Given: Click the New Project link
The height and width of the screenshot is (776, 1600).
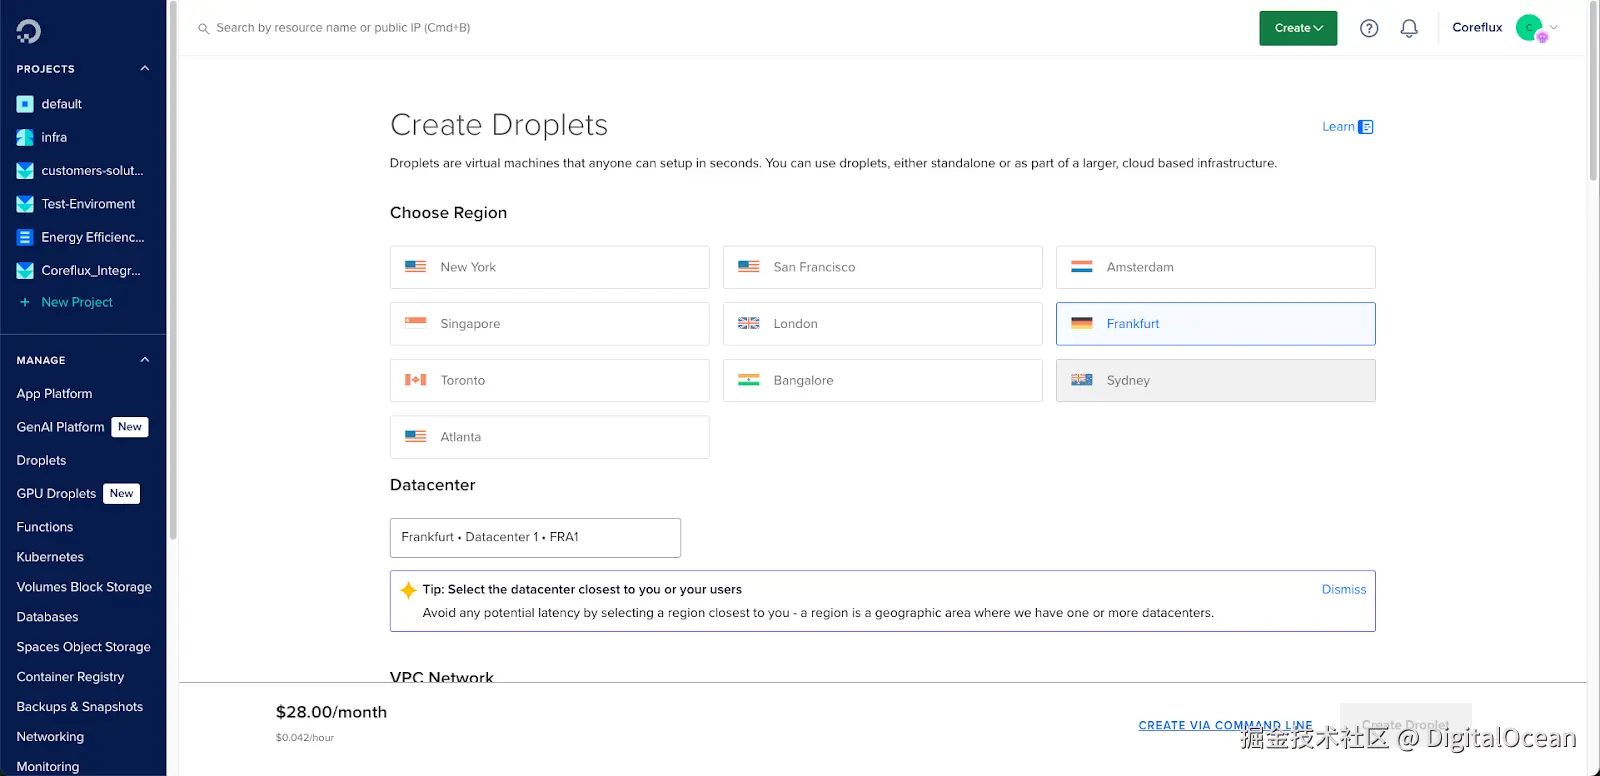Looking at the screenshot, I should coord(77,302).
